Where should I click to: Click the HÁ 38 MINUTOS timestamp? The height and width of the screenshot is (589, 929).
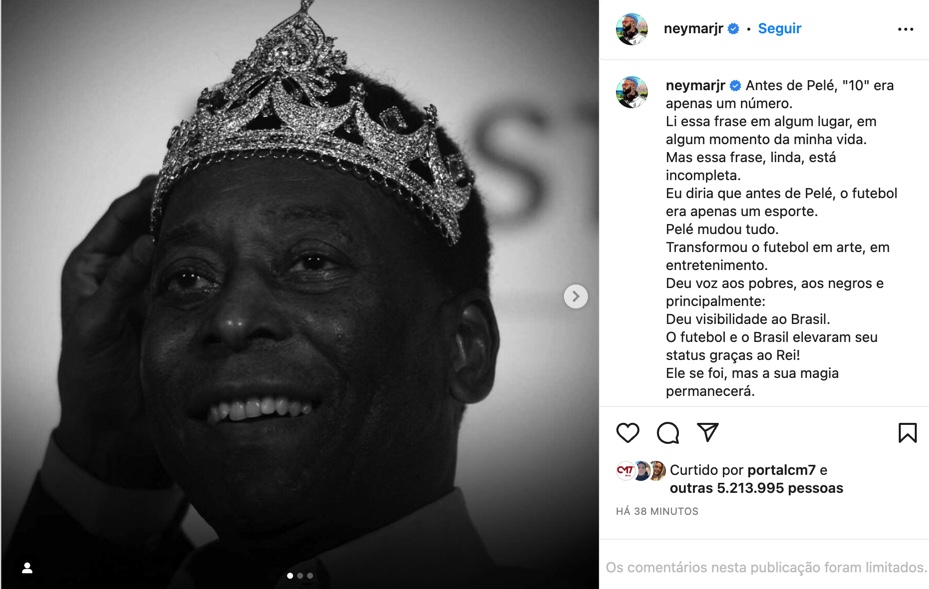[x=657, y=511]
